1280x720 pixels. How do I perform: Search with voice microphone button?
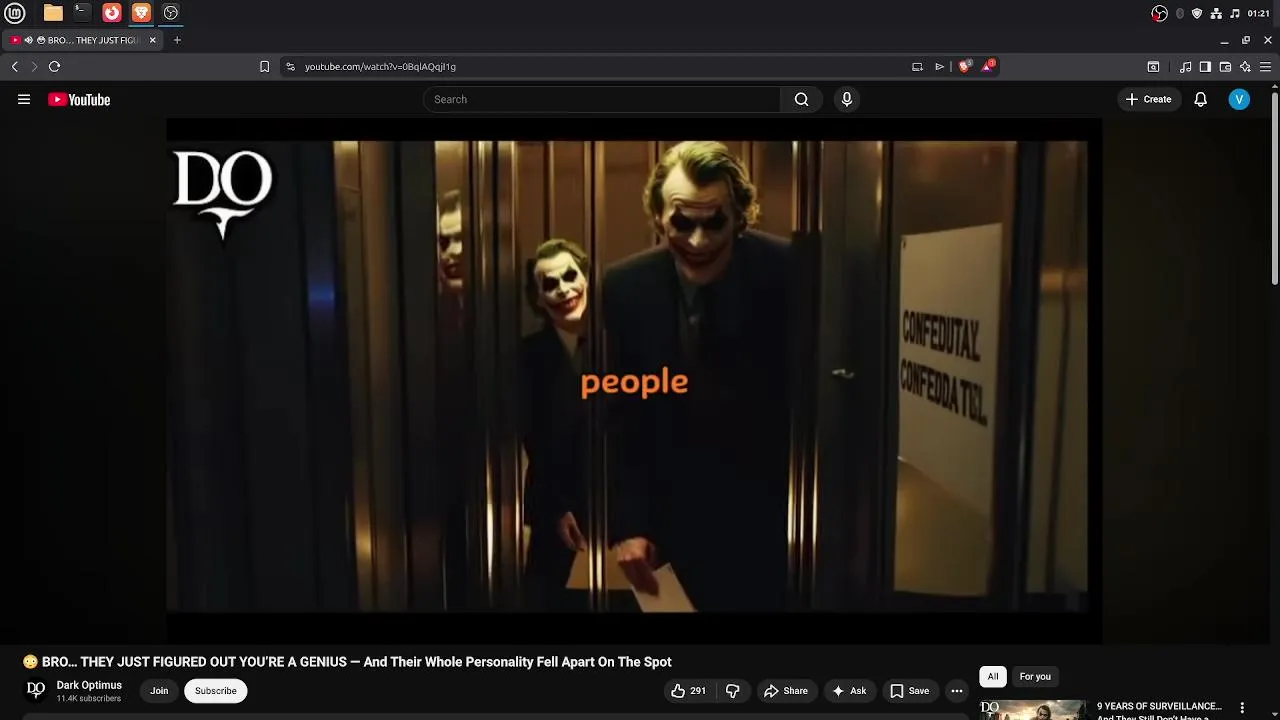[x=847, y=99]
